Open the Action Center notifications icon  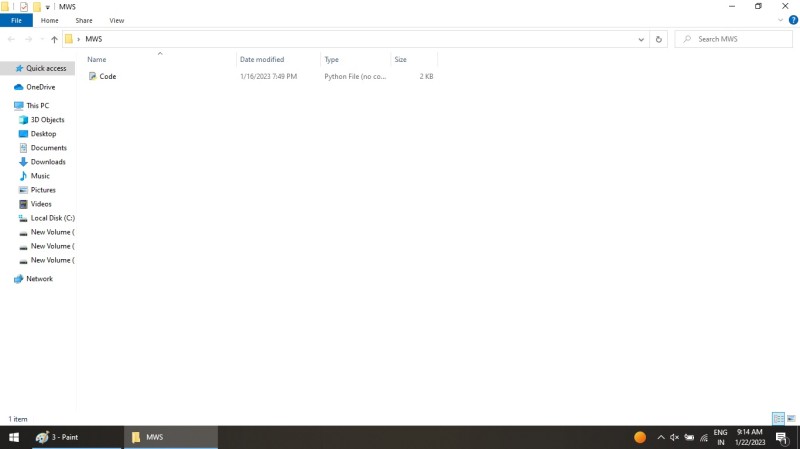[782, 437]
